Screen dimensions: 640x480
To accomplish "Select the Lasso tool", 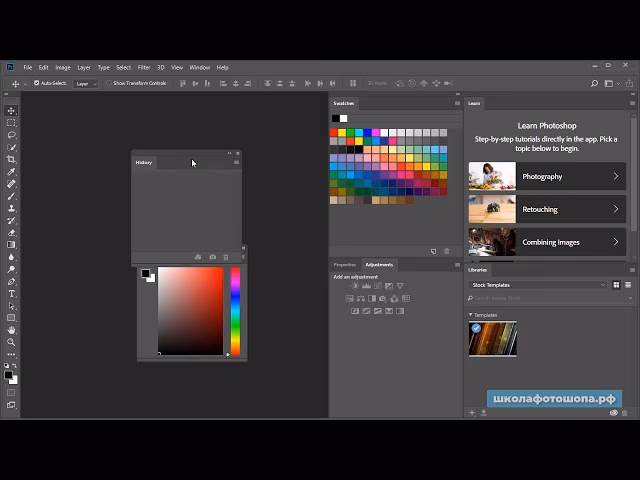I will 11,135.
